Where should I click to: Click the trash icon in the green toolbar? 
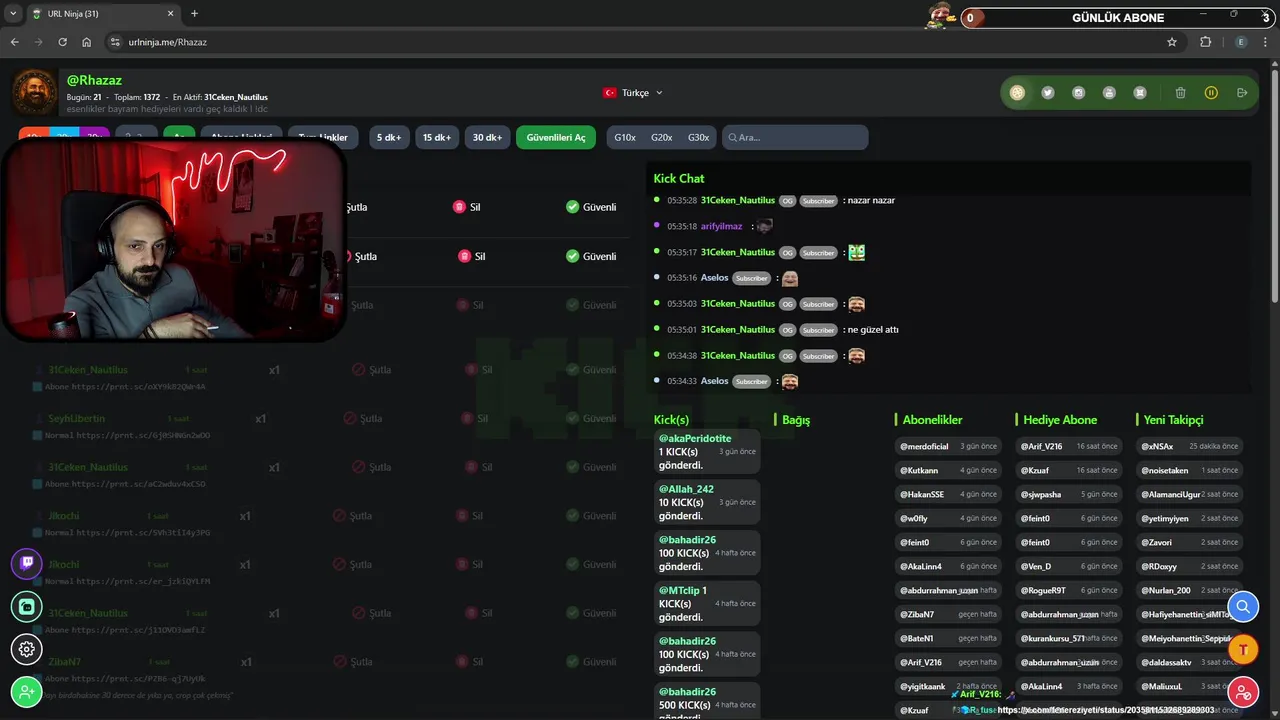[1180, 93]
